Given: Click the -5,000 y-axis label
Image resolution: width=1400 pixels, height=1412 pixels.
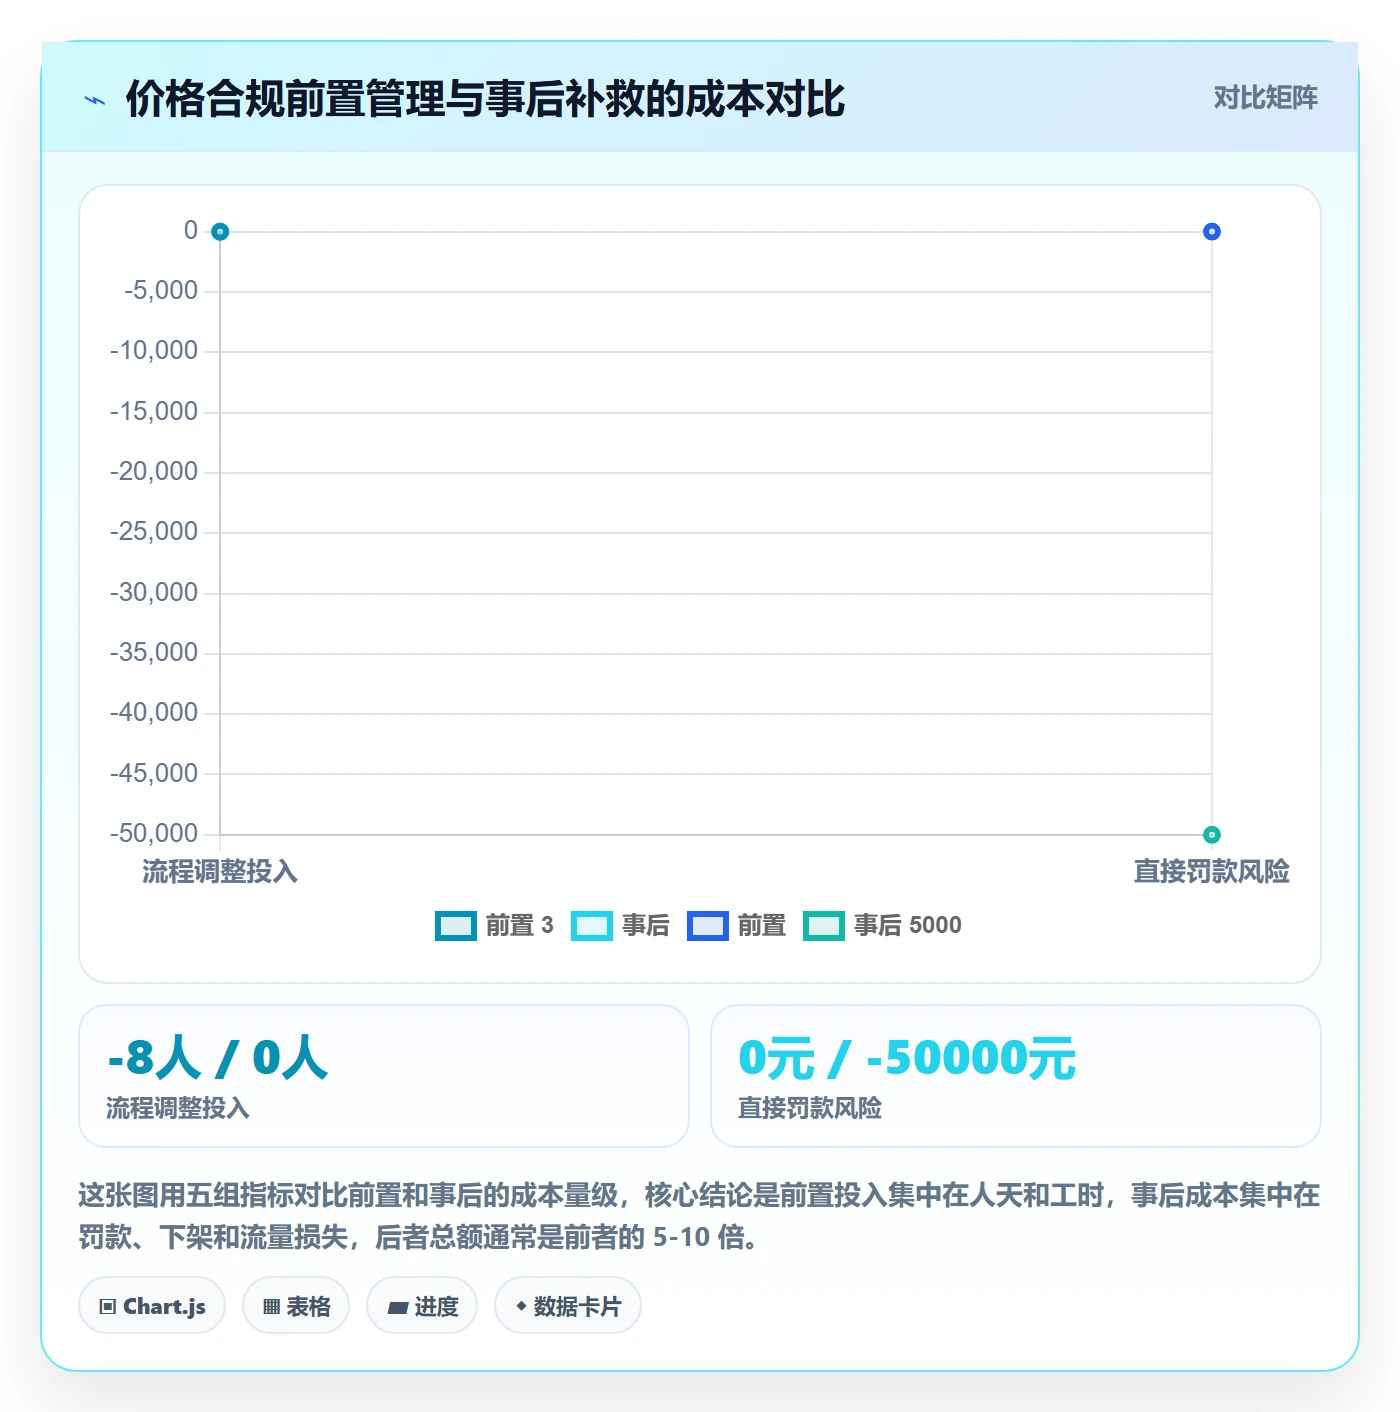Looking at the screenshot, I should [161, 290].
